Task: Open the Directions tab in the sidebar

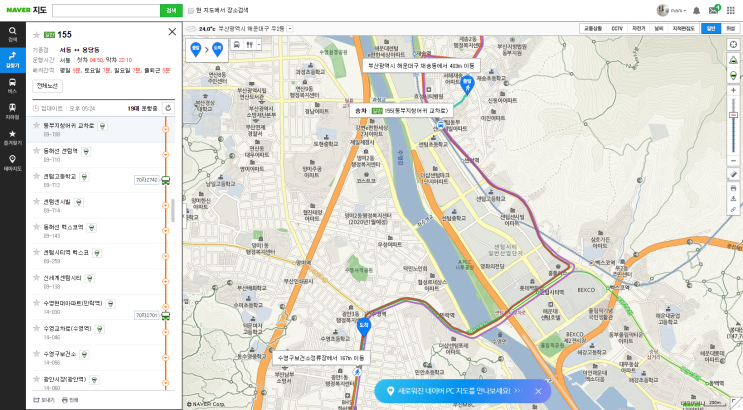Action: pyautogui.click(x=12, y=60)
